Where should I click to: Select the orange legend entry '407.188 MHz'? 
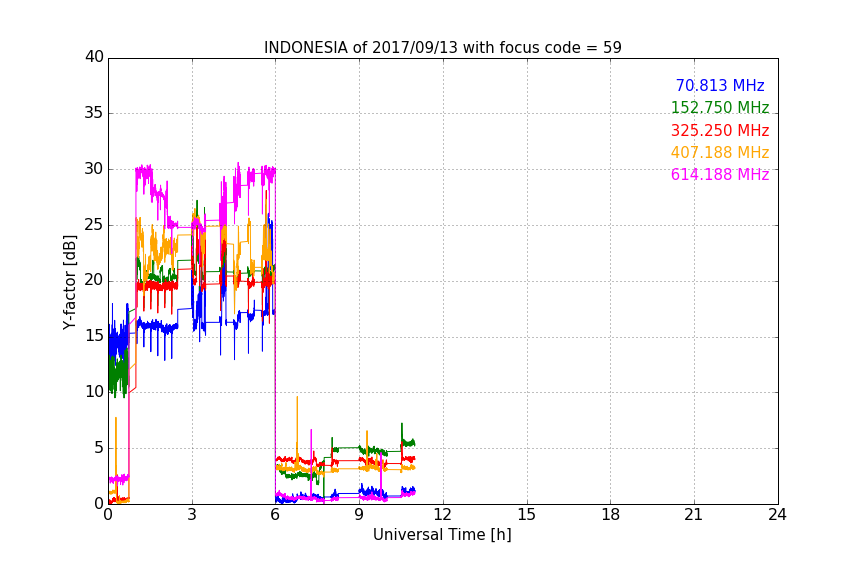pos(720,152)
